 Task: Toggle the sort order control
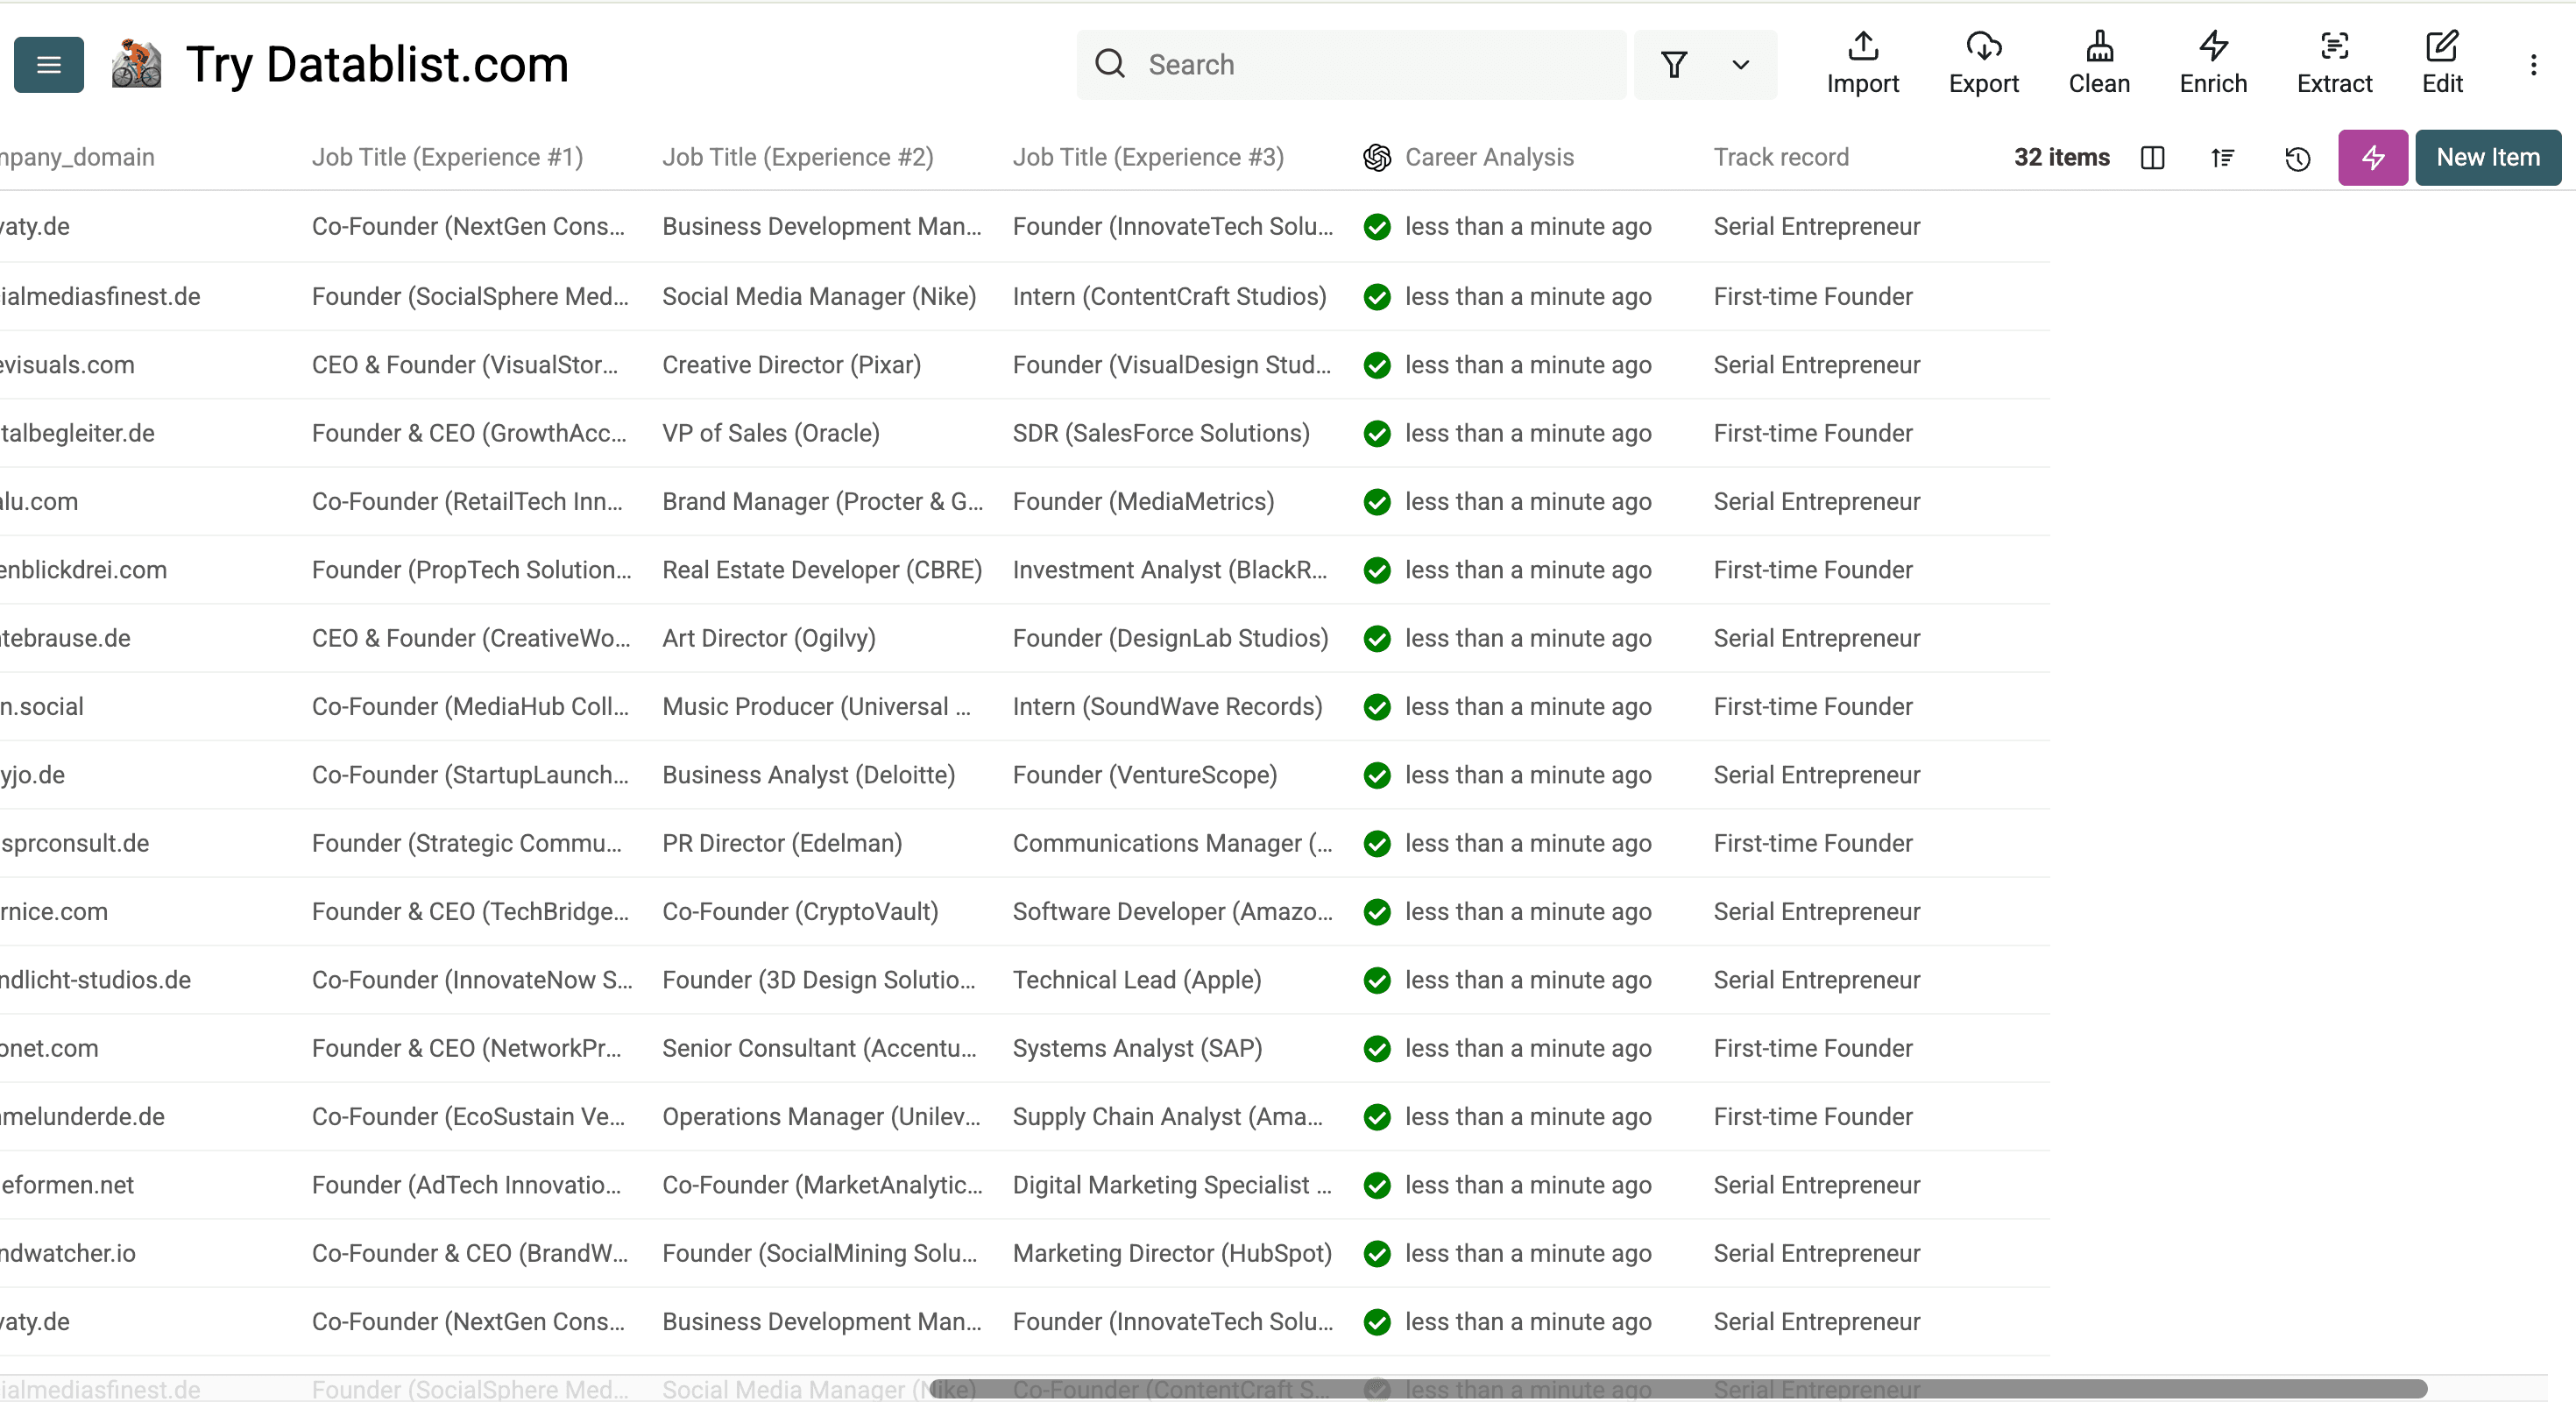(x=2223, y=158)
